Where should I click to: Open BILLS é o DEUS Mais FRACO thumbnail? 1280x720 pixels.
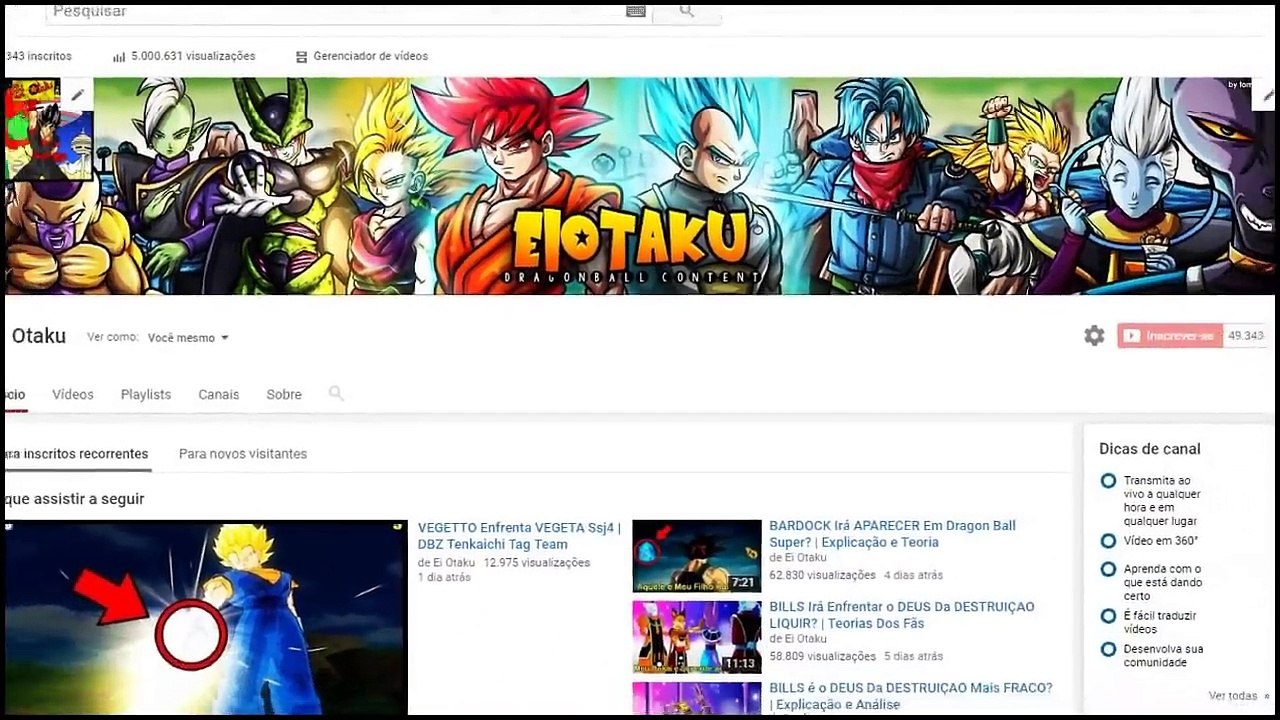click(x=697, y=698)
